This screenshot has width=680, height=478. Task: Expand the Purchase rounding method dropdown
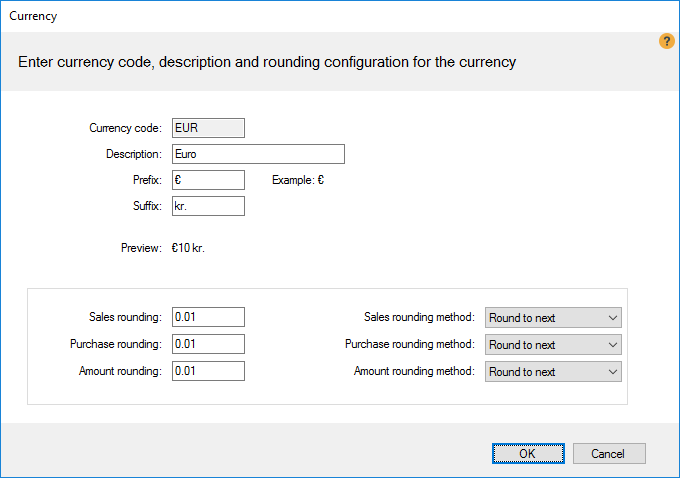553,345
